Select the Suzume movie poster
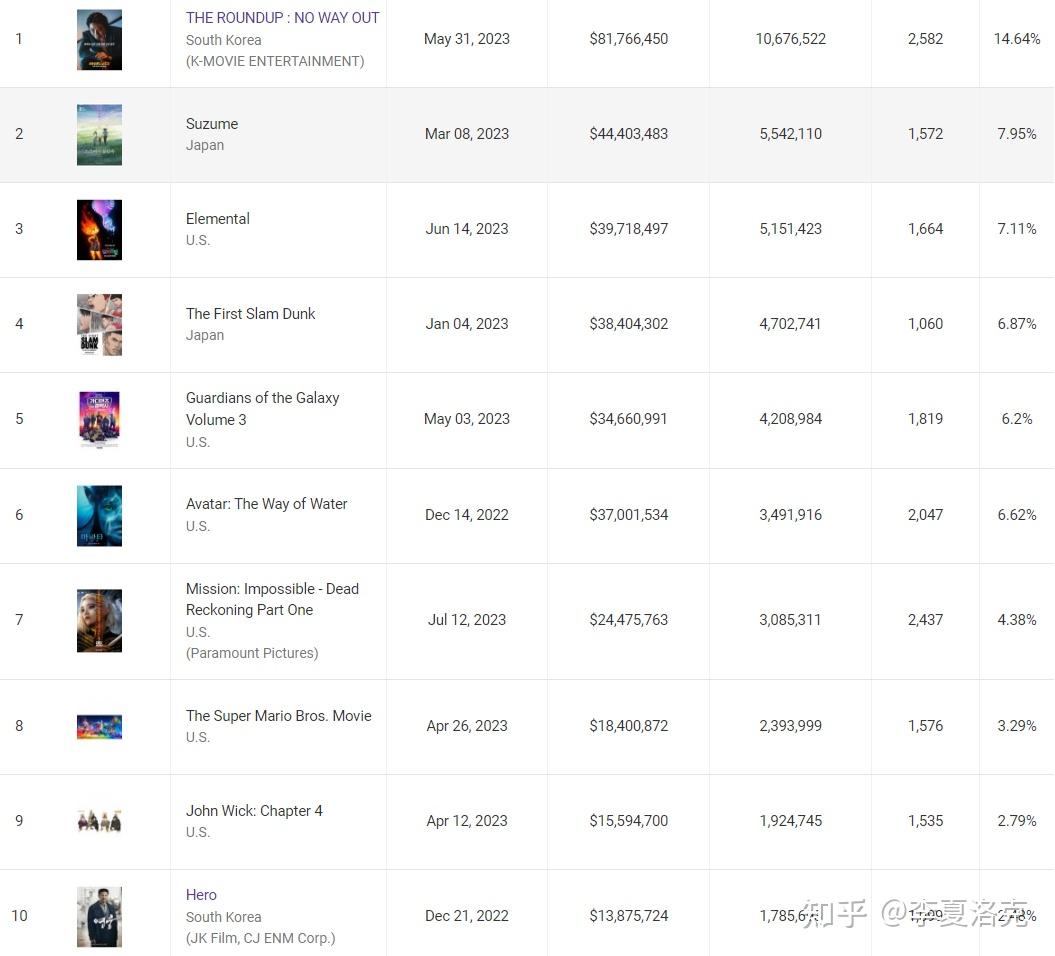The width and height of the screenshot is (1055, 956). (100, 135)
